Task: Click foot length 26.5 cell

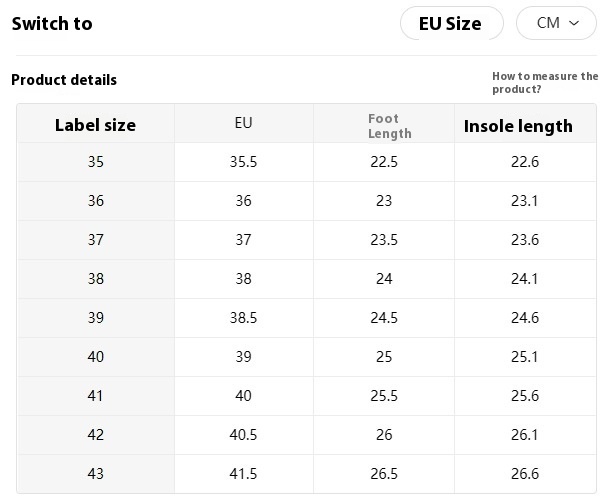Action: (384, 474)
